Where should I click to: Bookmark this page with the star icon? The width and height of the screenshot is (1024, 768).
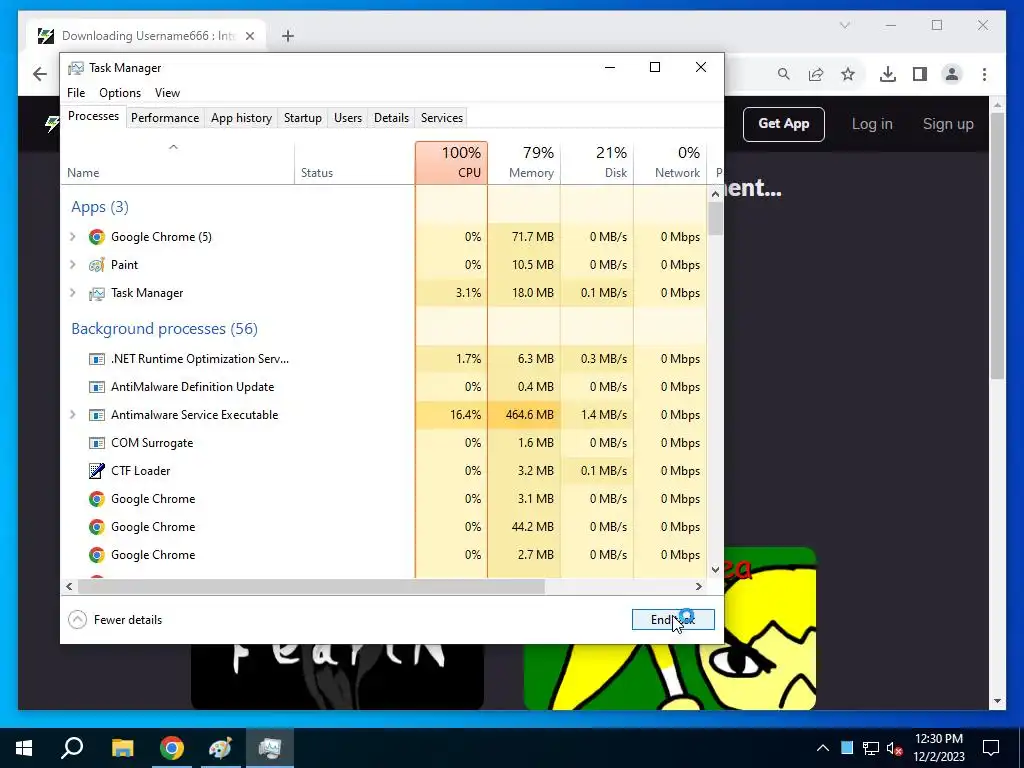click(x=848, y=74)
